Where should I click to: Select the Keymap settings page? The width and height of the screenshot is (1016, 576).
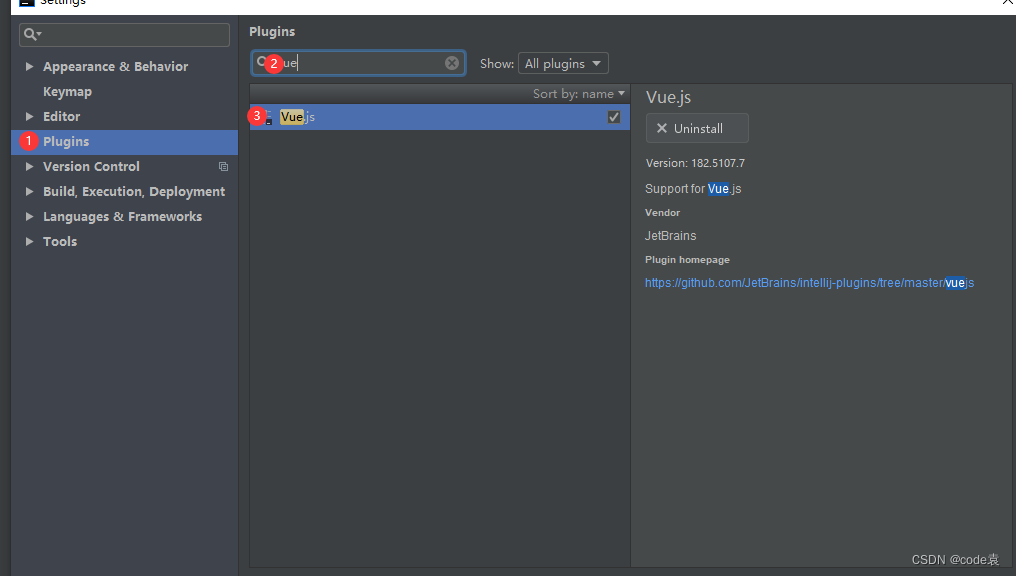pyautogui.click(x=67, y=91)
